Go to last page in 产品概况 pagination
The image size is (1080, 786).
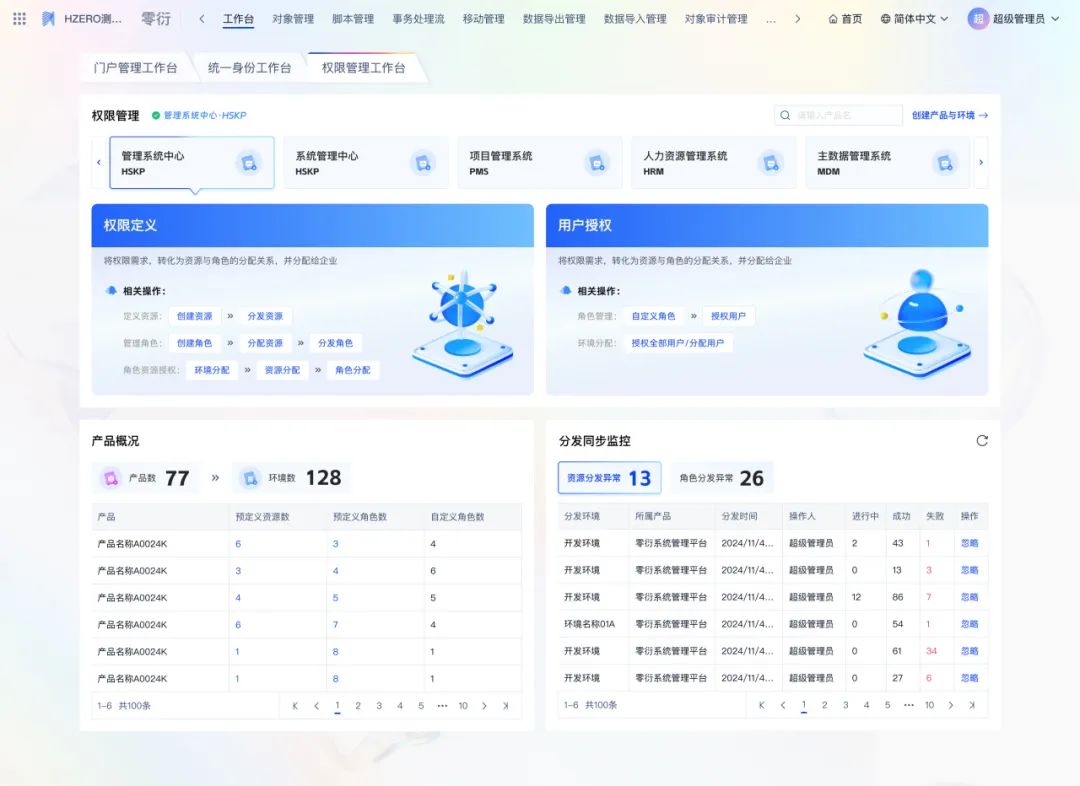click(506, 706)
